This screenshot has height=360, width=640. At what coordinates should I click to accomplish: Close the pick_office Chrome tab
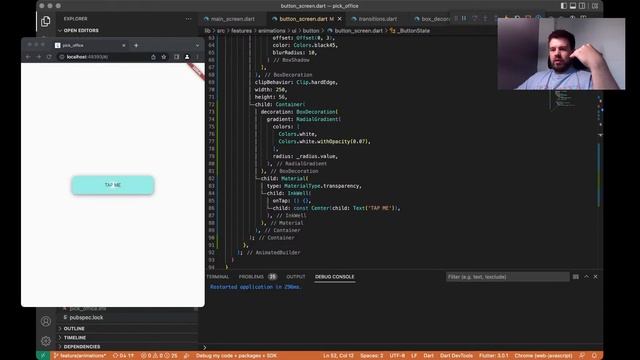(x=124, y=45)
